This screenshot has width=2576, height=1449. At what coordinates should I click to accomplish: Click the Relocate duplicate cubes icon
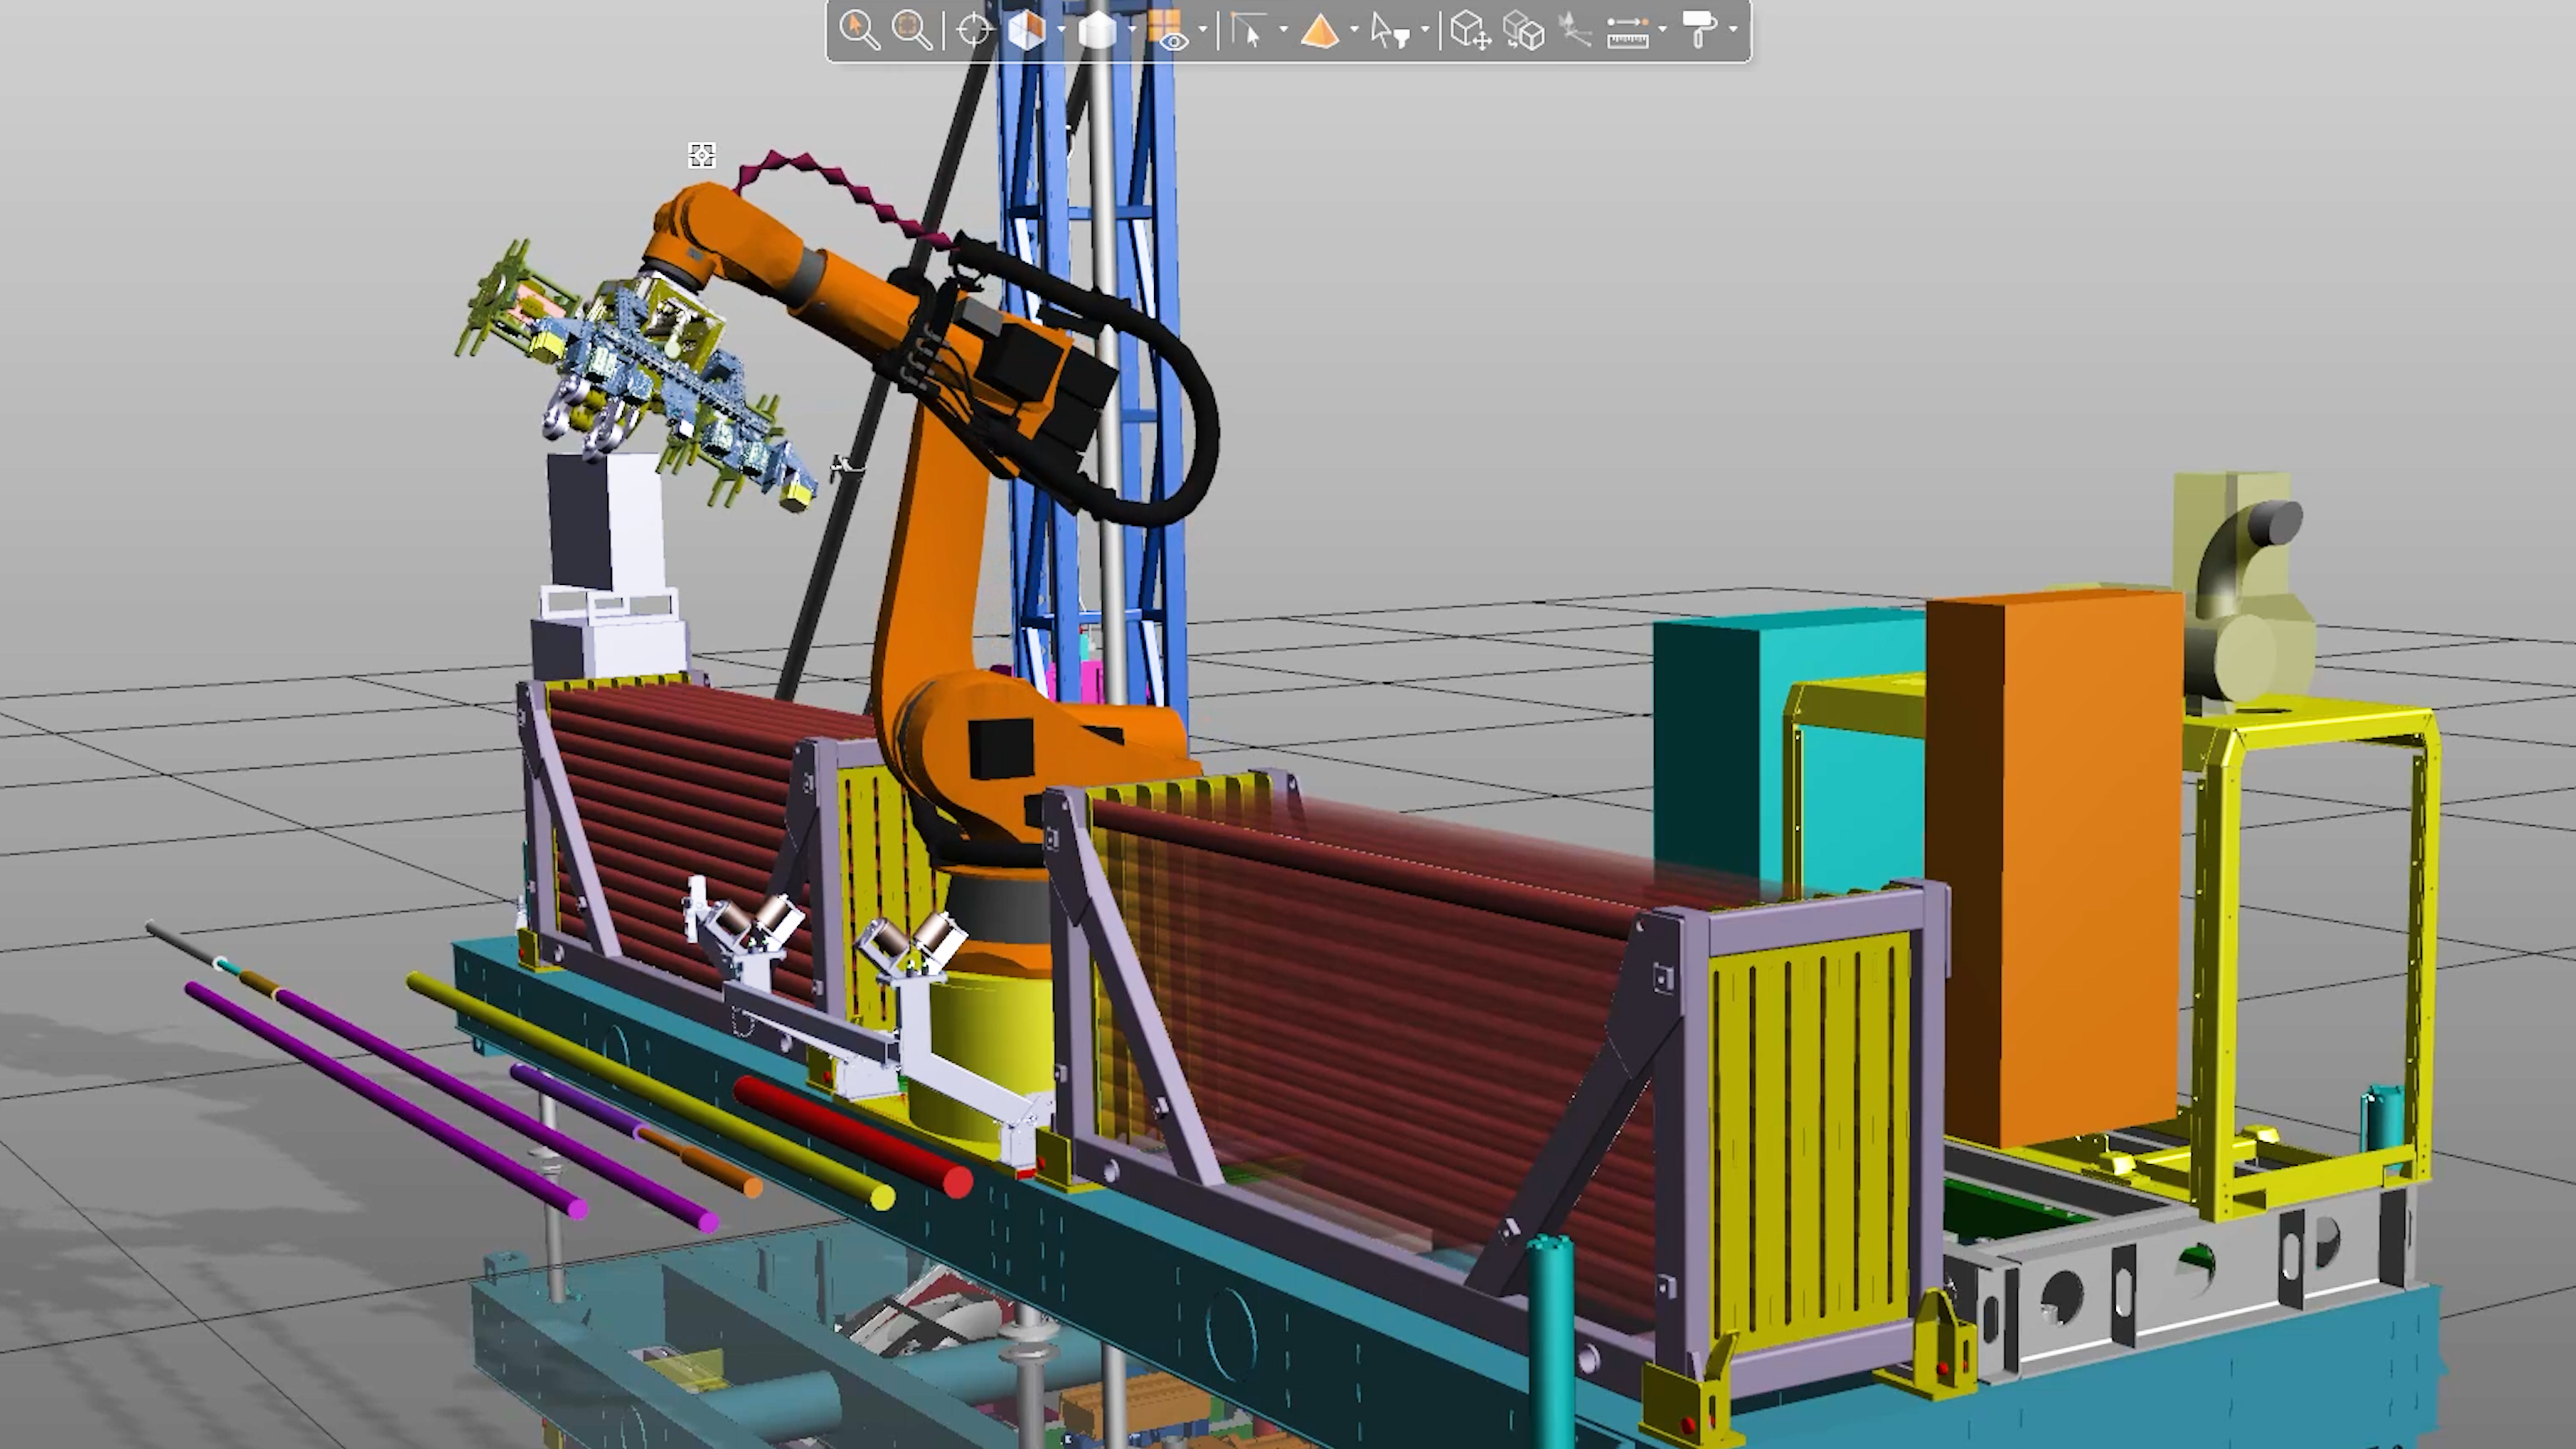coord(1523,31)
